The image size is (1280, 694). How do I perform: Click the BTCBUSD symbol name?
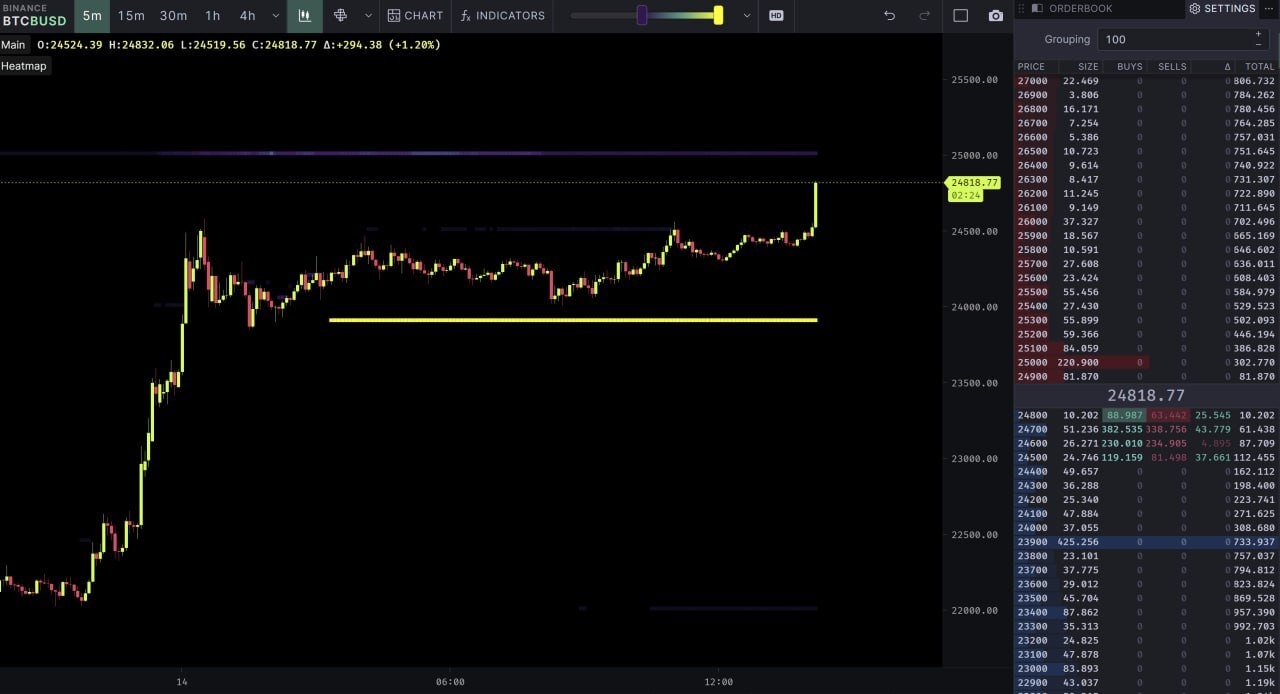tap(33, 18)
